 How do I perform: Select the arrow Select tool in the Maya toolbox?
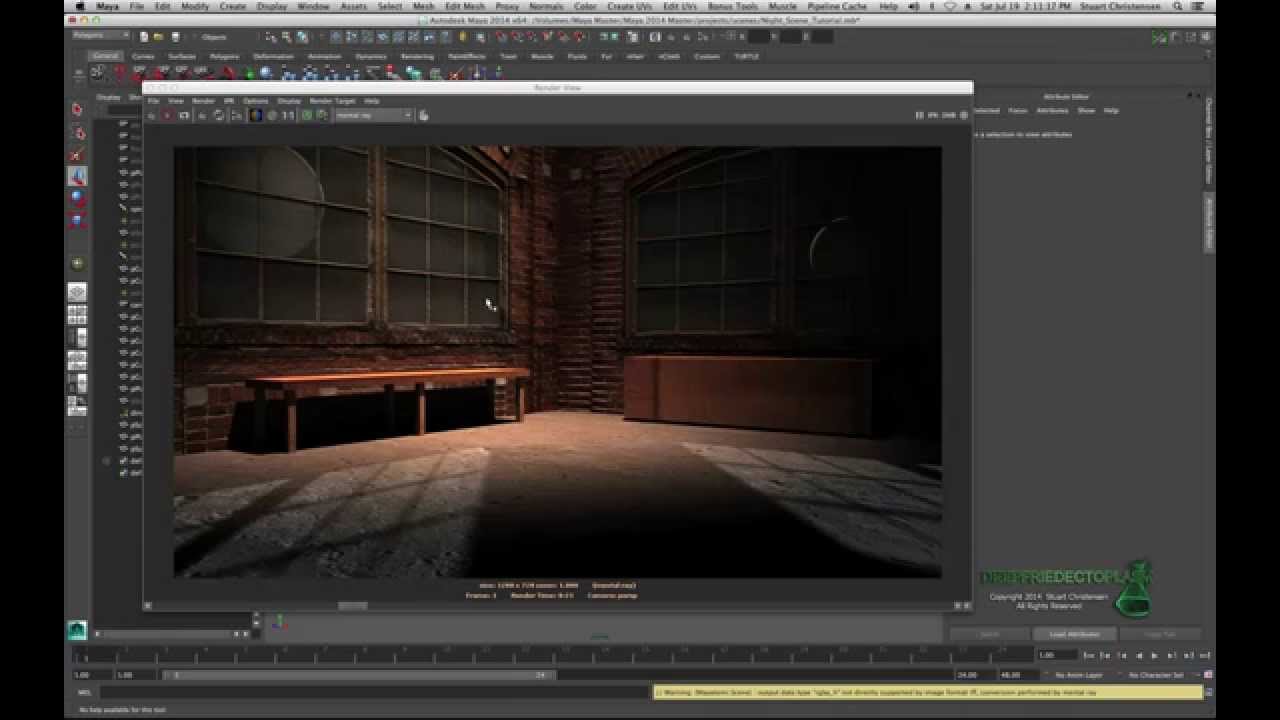77,109
